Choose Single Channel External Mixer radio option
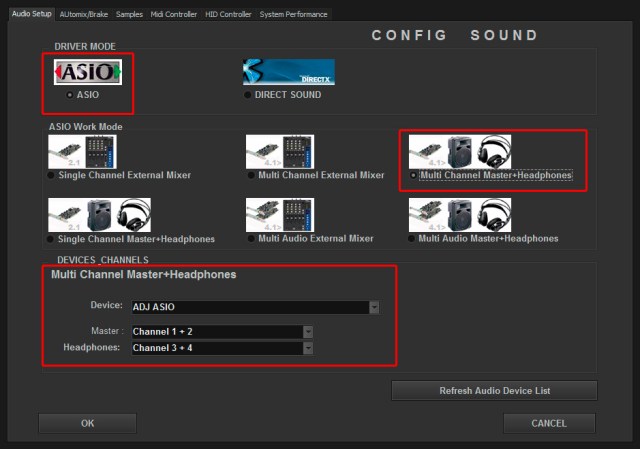This screenshot has height=449, width=640. click(x=52, y=176)
